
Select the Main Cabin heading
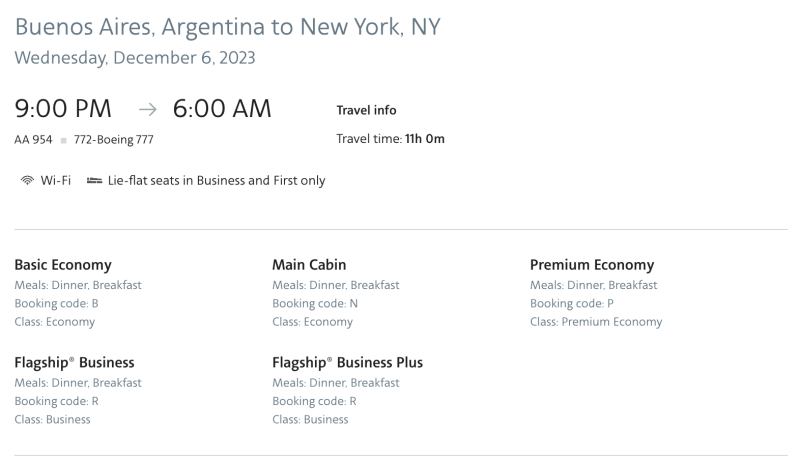point(309,265)
